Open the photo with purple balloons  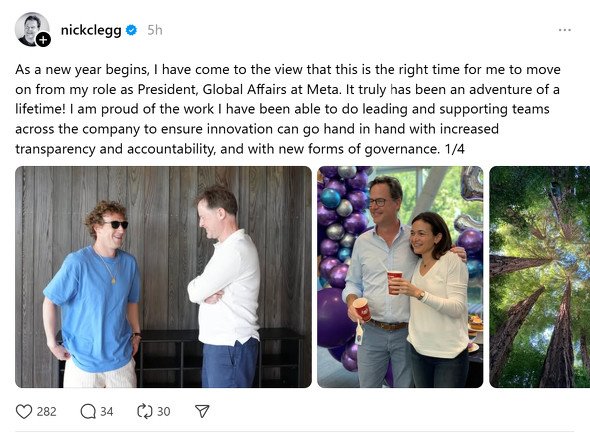click(400, 277)
